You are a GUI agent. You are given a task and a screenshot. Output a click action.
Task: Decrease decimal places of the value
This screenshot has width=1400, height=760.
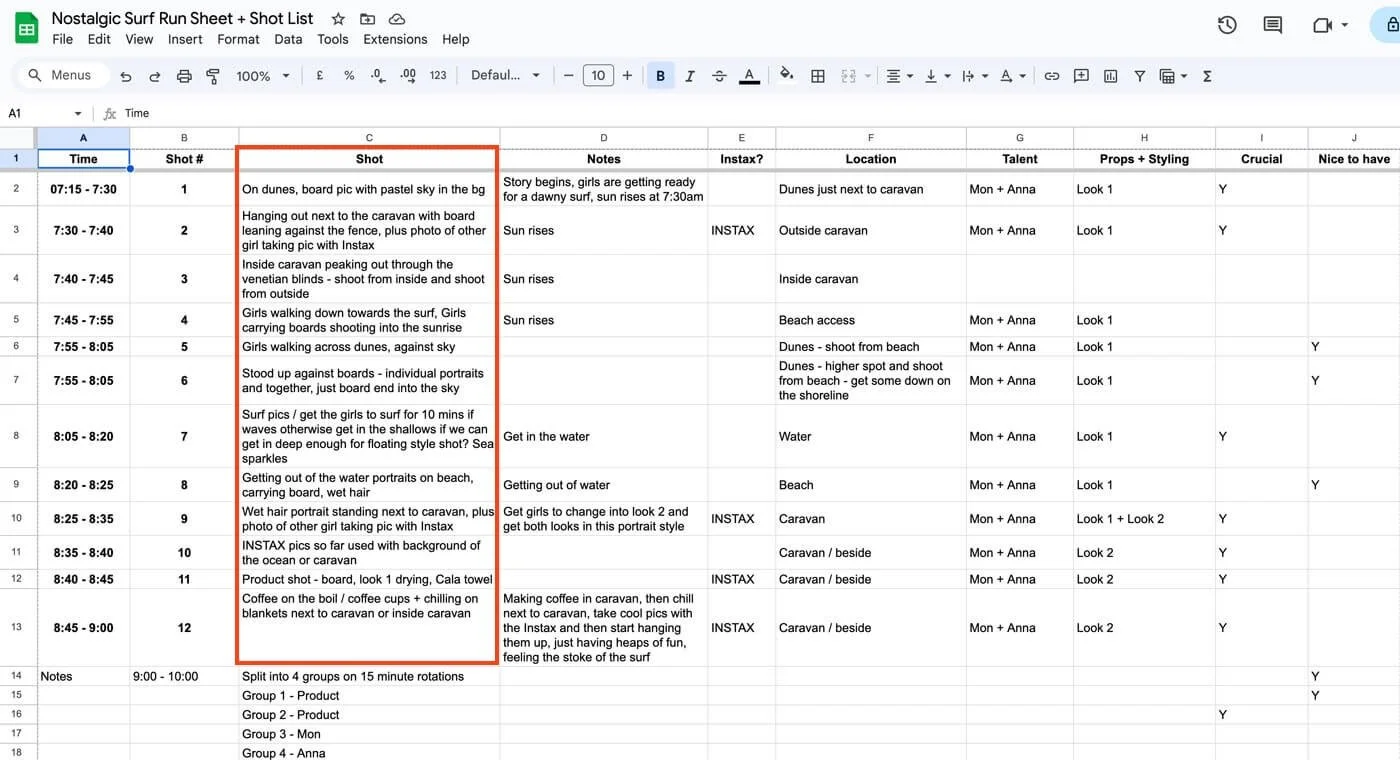(x=375, y=75)
